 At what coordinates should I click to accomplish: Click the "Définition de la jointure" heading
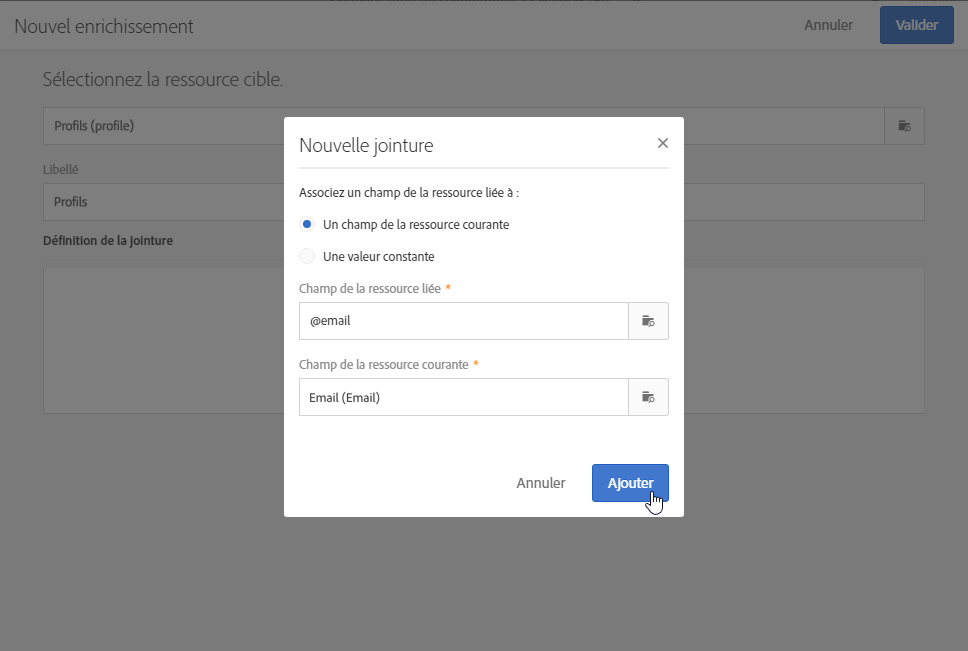click(108, 241)
